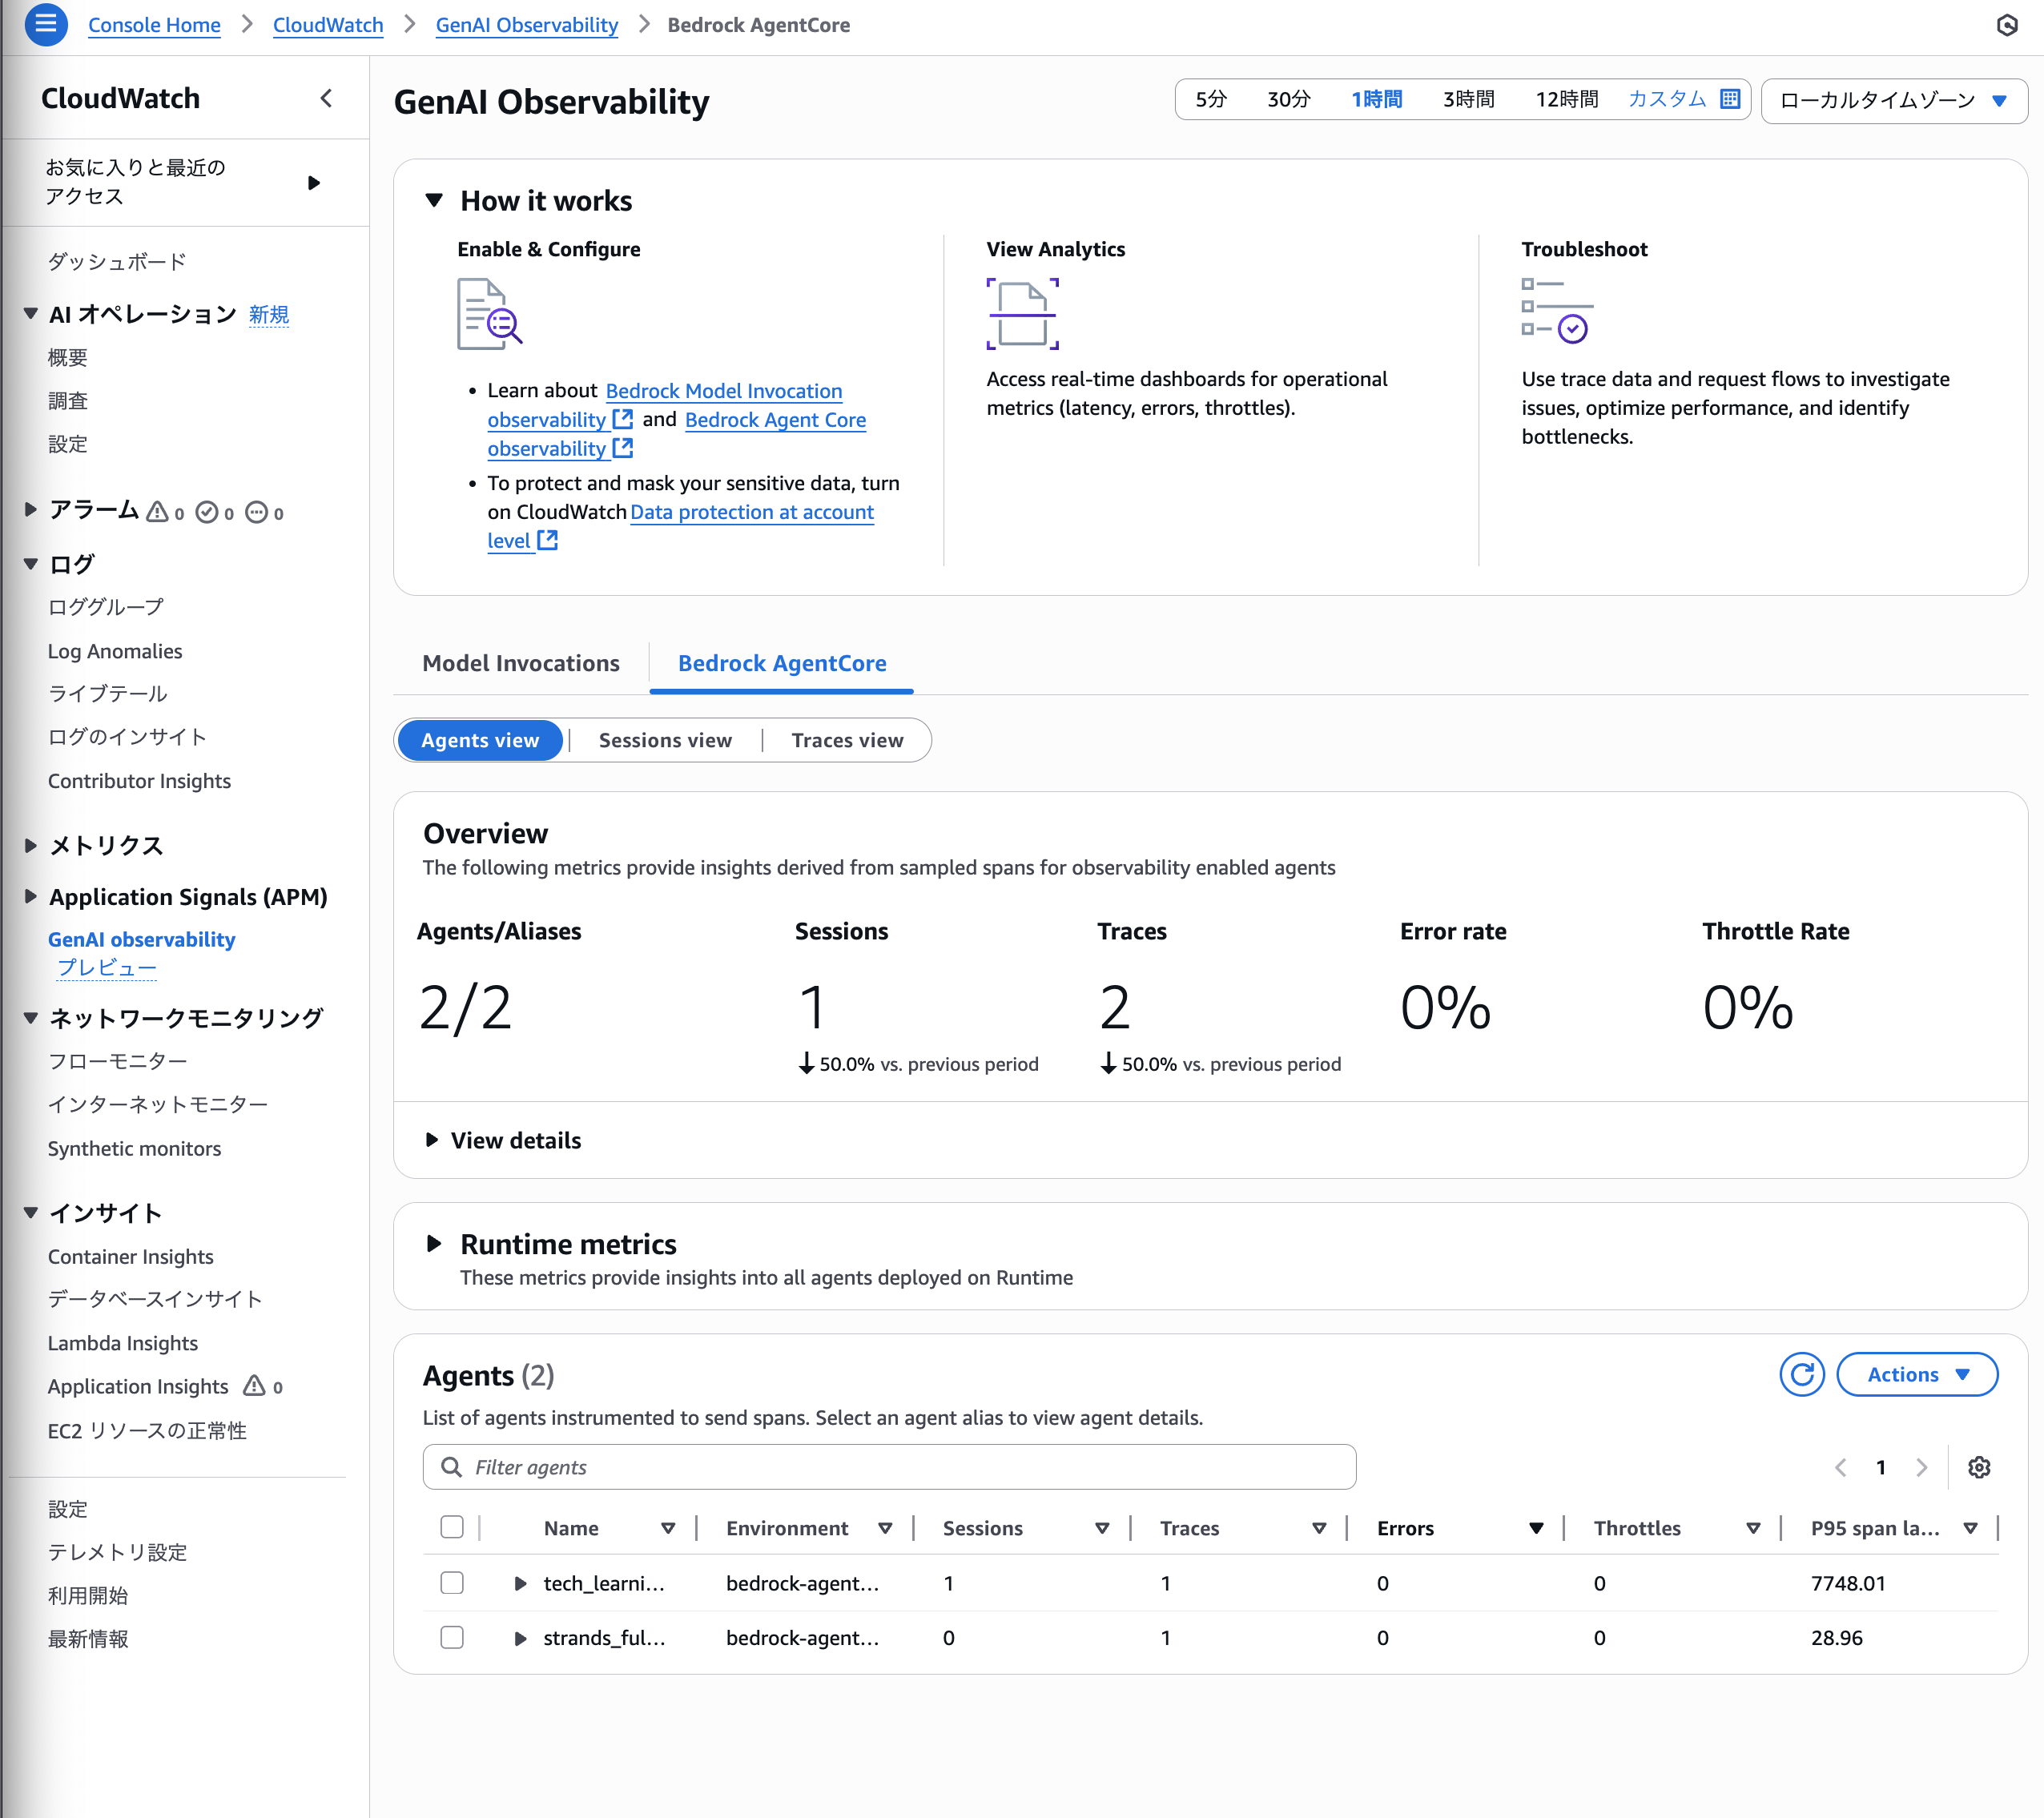Image resolution: width=2044 pixels, height=1818 pixels.
Task: Sort agents by Environment column arrow
Action: 885,1528
